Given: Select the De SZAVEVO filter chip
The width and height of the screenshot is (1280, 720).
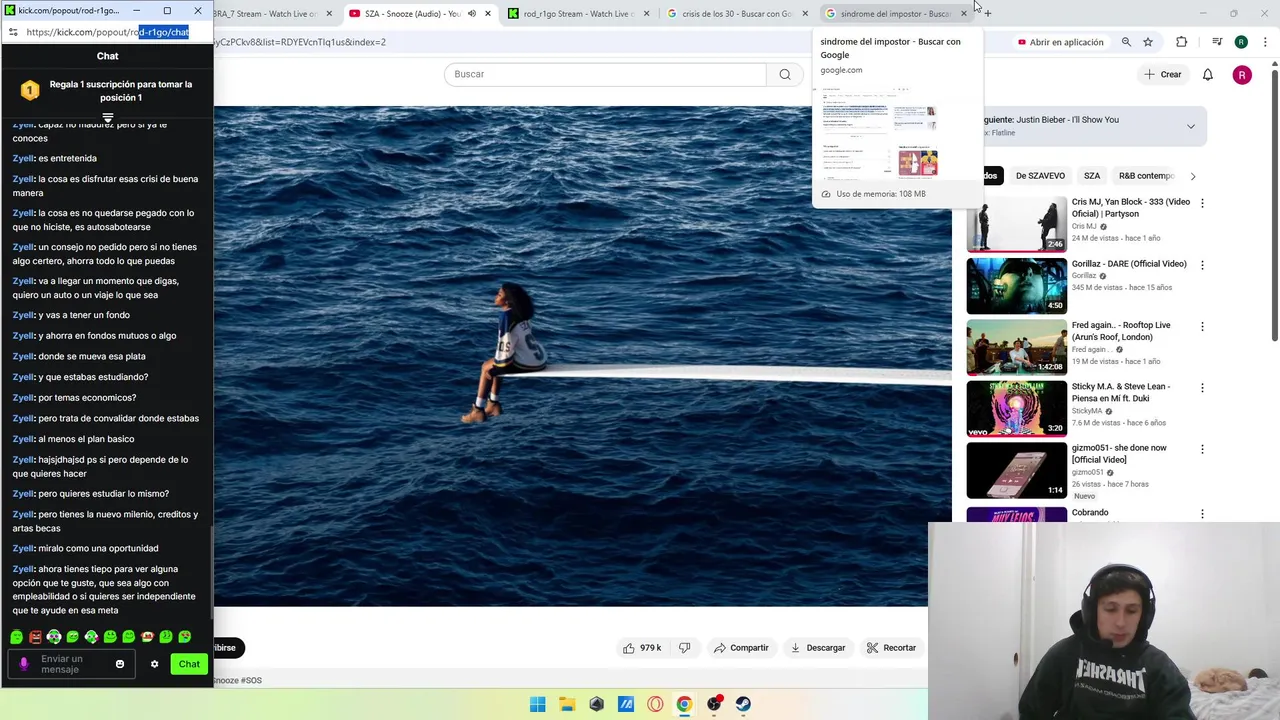Looking at the screenshot, I should coord(1040,176).
